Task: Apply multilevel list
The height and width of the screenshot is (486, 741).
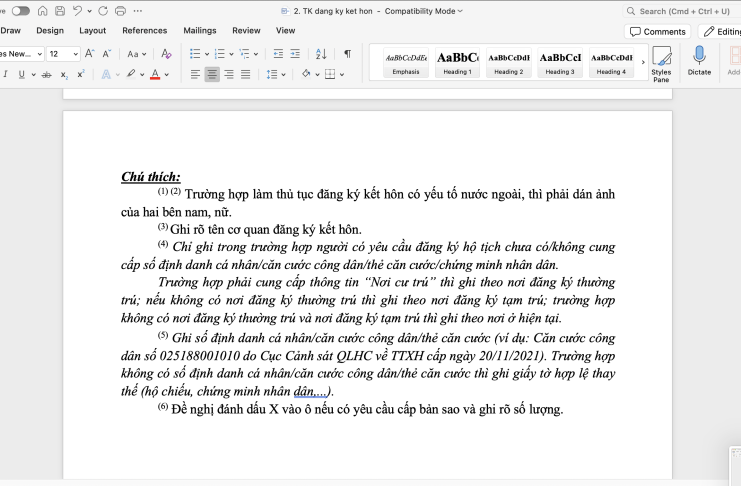Action: [x=244, y=54]
